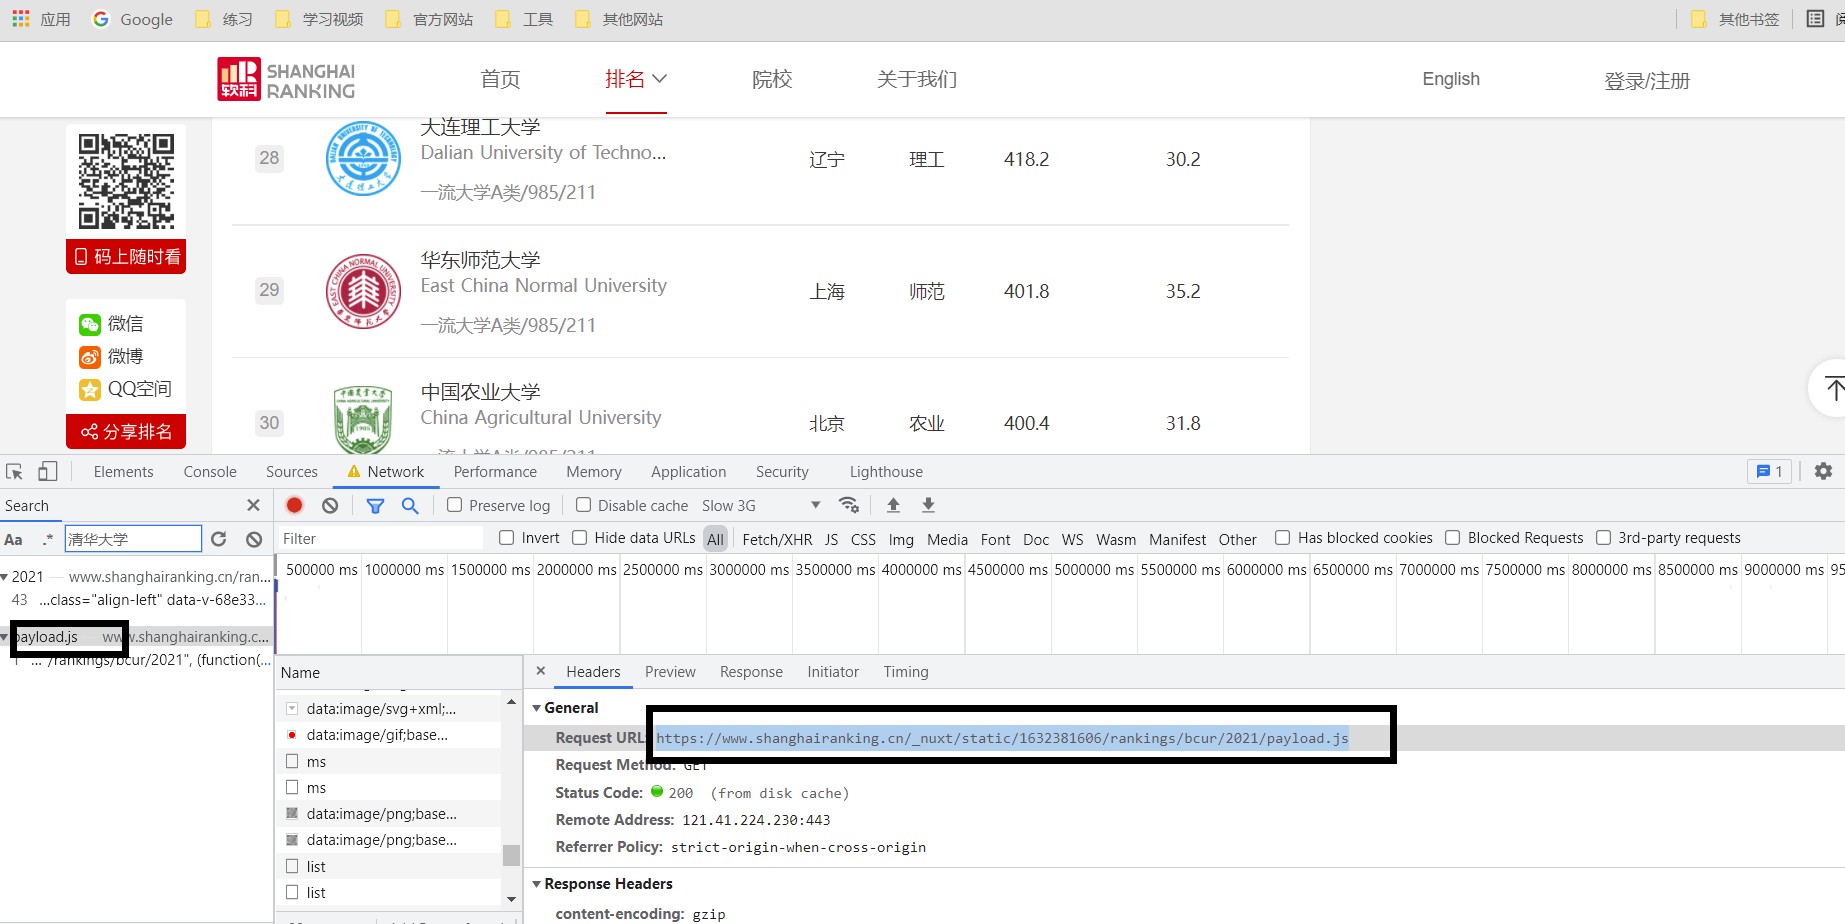The image size is (1845, 924).
Task: Check the Invert filter checkbox
Action: click(x=507, y=538)
